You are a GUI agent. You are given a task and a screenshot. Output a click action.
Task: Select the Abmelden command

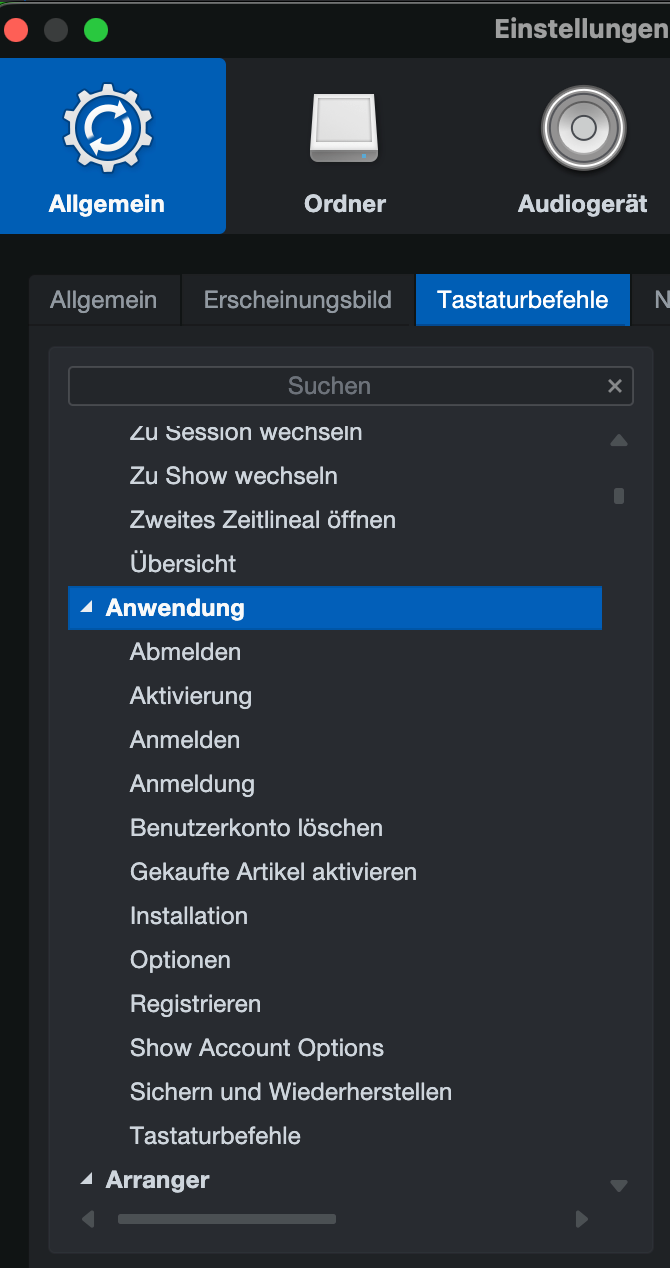[185, 652]
